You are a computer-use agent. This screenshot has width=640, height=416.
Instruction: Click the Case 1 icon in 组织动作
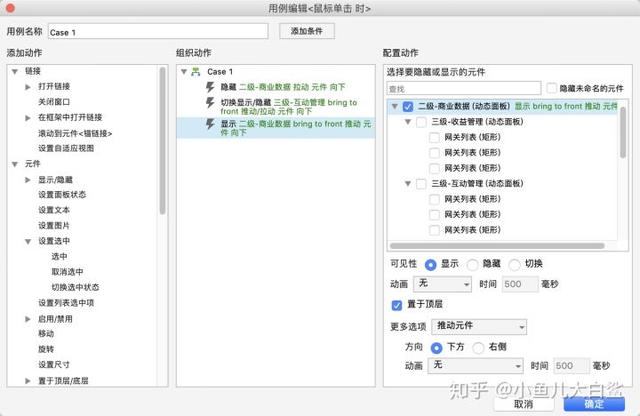196,72
